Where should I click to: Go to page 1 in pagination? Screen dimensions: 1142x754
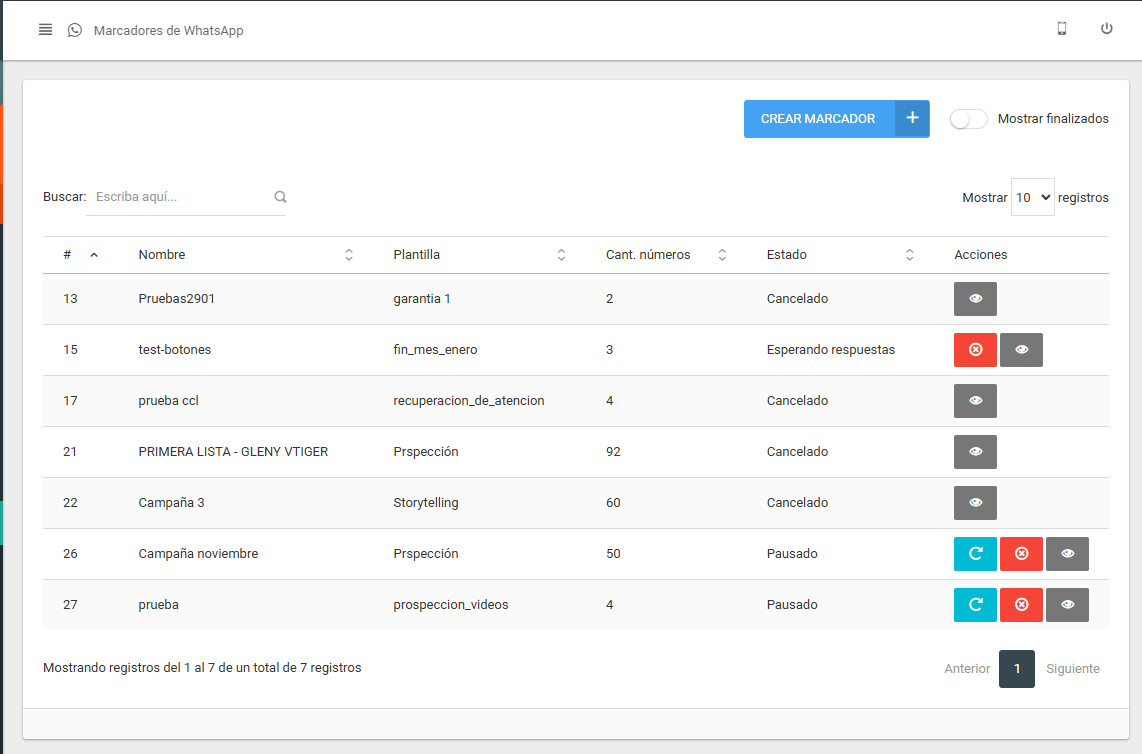click(x=1016, y=669)
